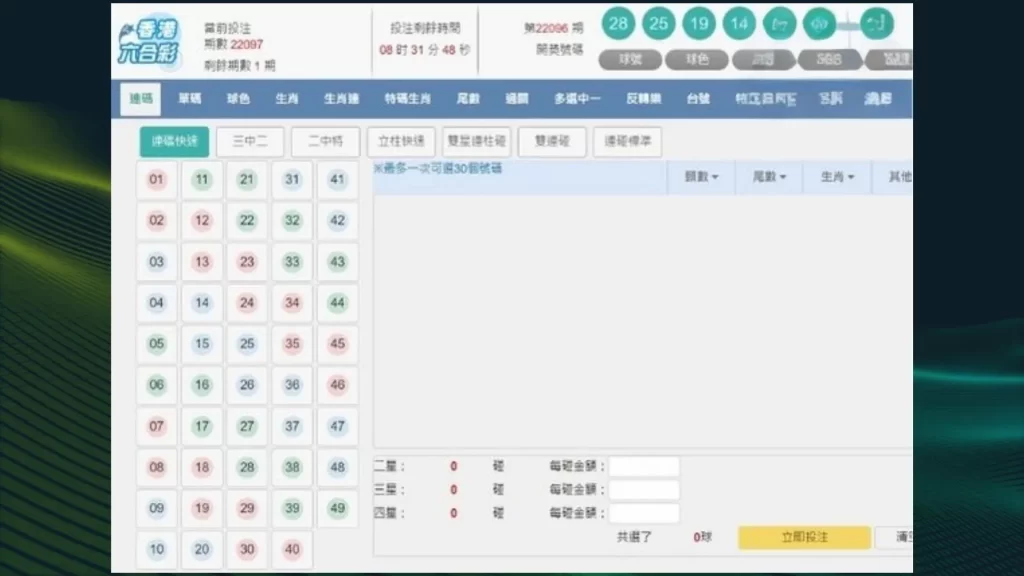
Task: Select lottery number 01
Action: [x=156, y=180]
